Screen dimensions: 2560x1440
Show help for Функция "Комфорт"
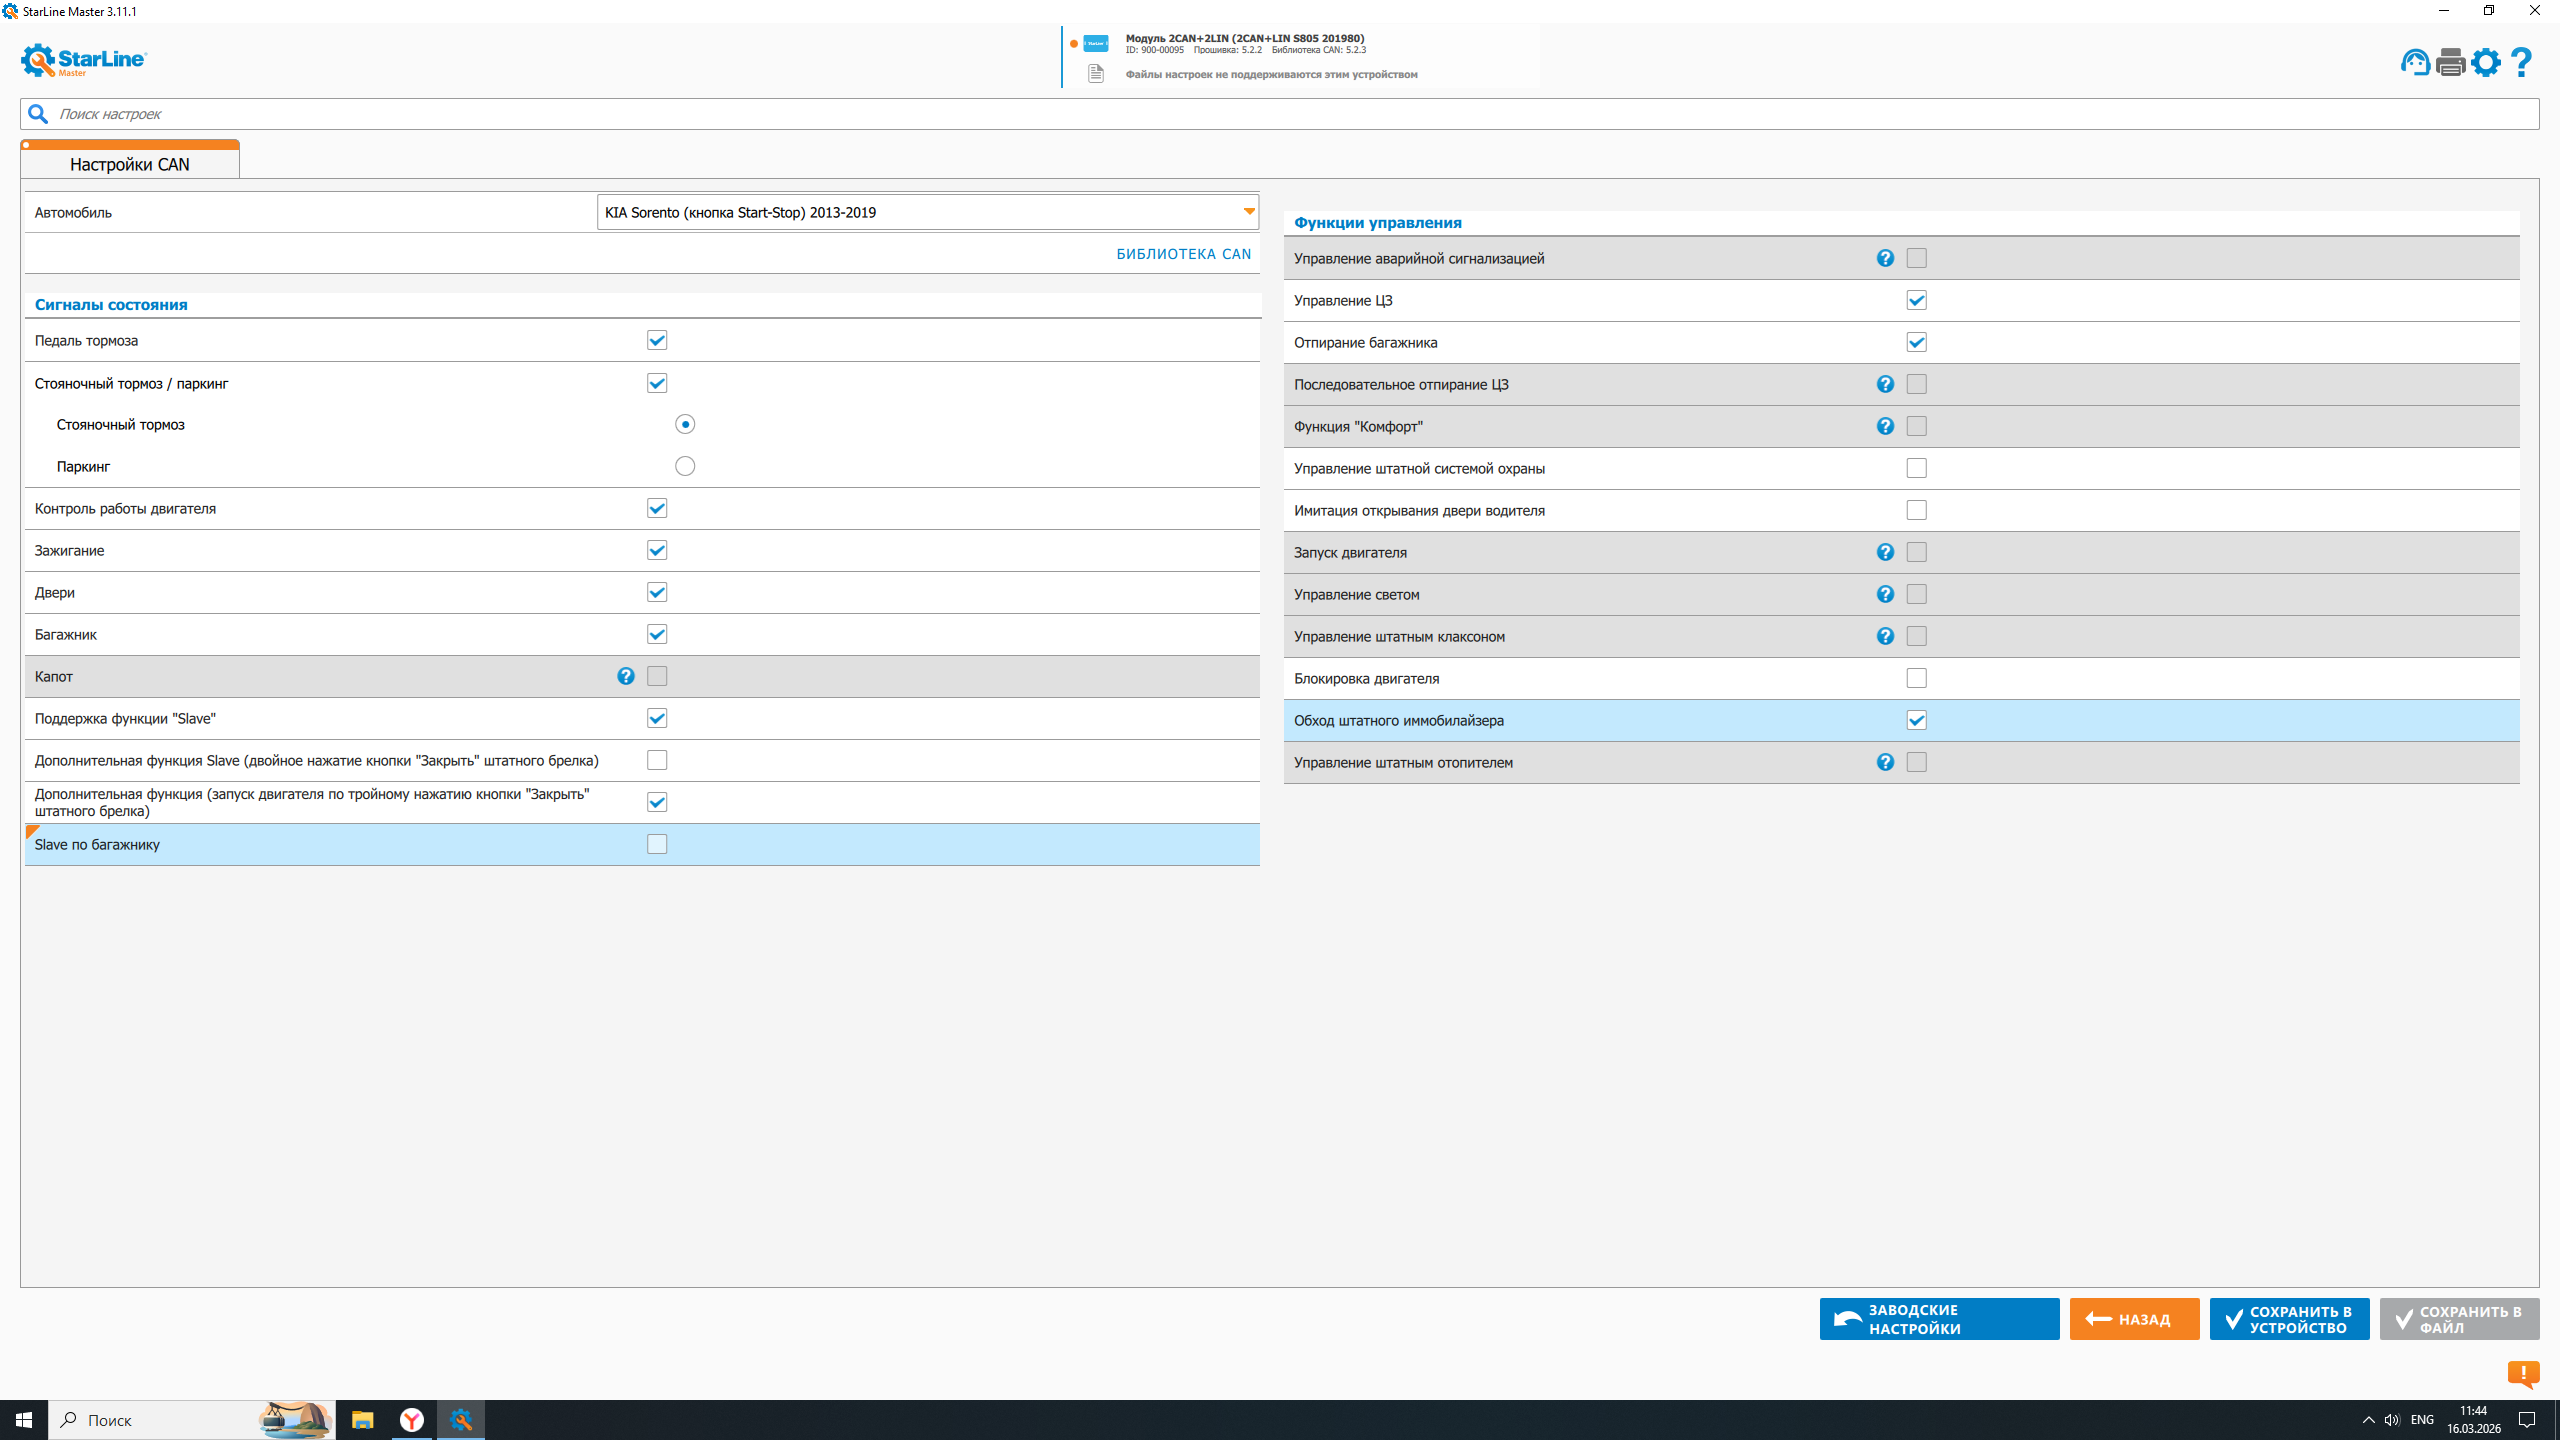[1885, 427]
